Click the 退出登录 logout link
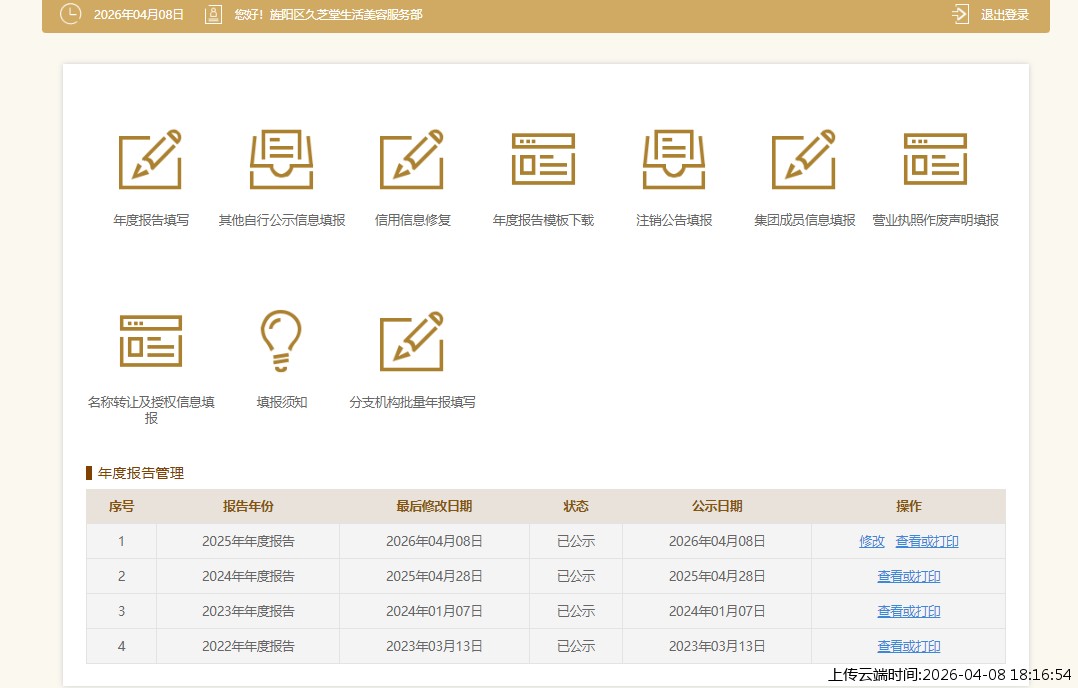Image resolution: width=1078 pixels, height=688 pixels. pyautogui.click(x=1004, y=15)
